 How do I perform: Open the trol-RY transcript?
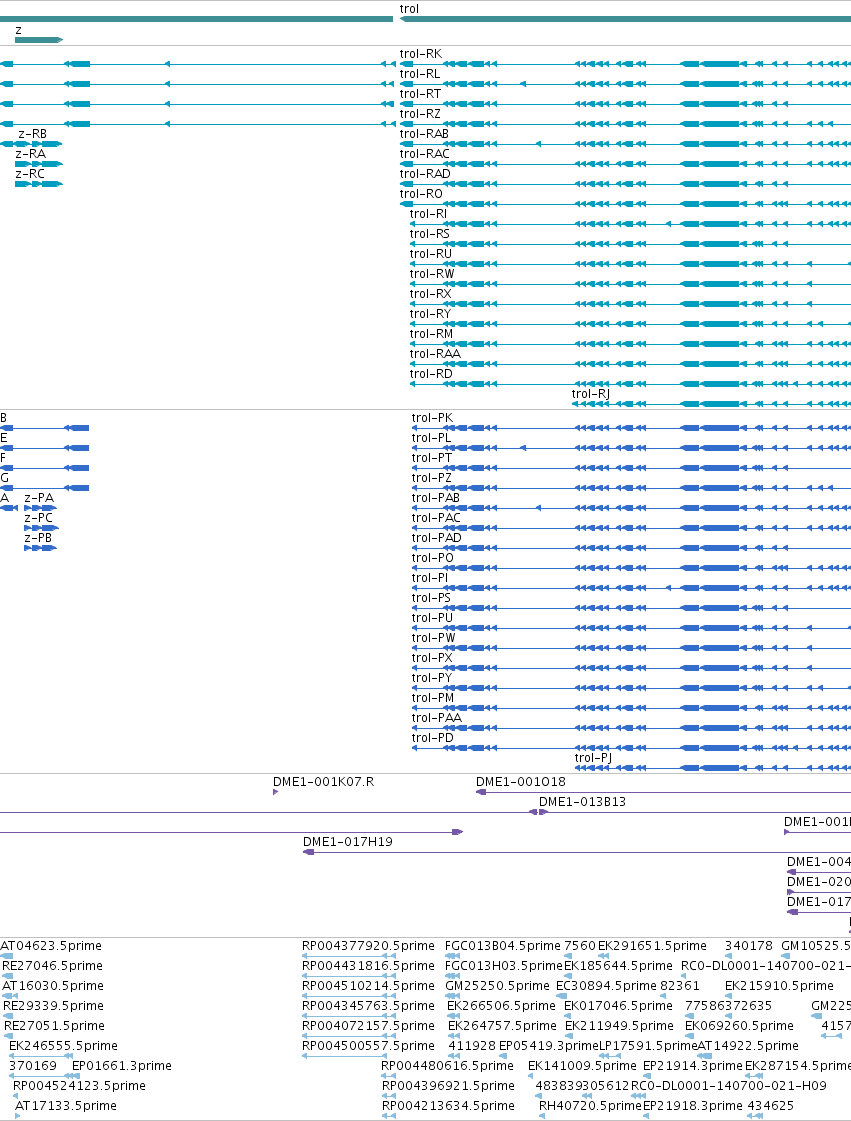(x=431, y=314)
